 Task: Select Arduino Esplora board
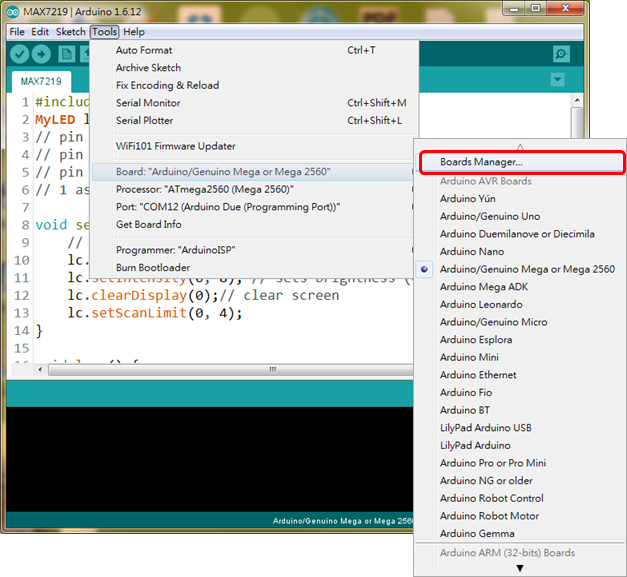coord(520,340)
